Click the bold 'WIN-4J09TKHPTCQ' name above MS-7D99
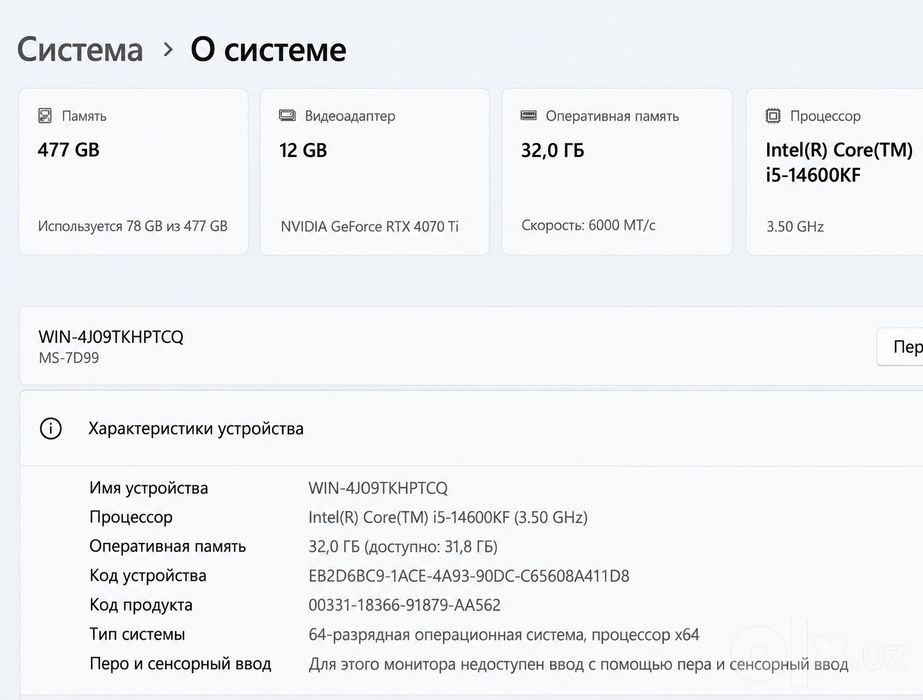Screen dimensions: 923x700 click(111, 337)
